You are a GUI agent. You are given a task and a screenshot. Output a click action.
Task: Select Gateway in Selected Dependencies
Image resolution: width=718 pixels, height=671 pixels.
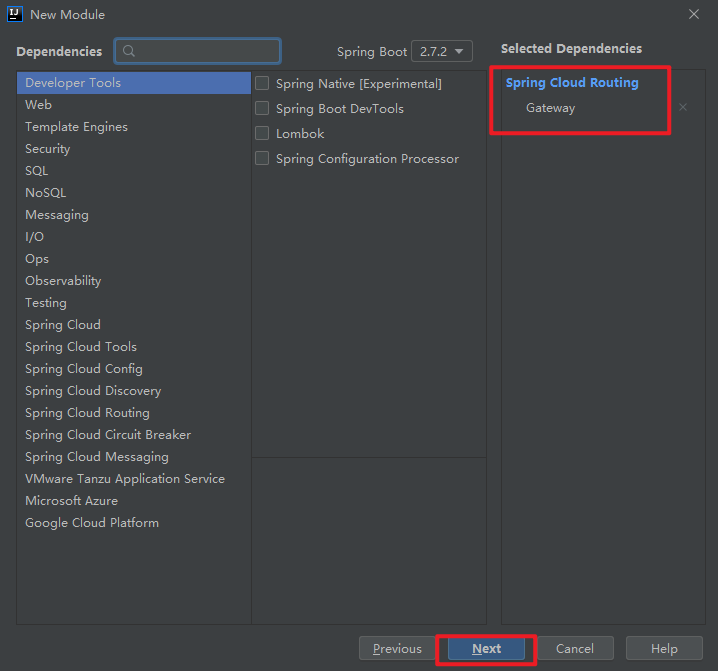coord(551,108)
